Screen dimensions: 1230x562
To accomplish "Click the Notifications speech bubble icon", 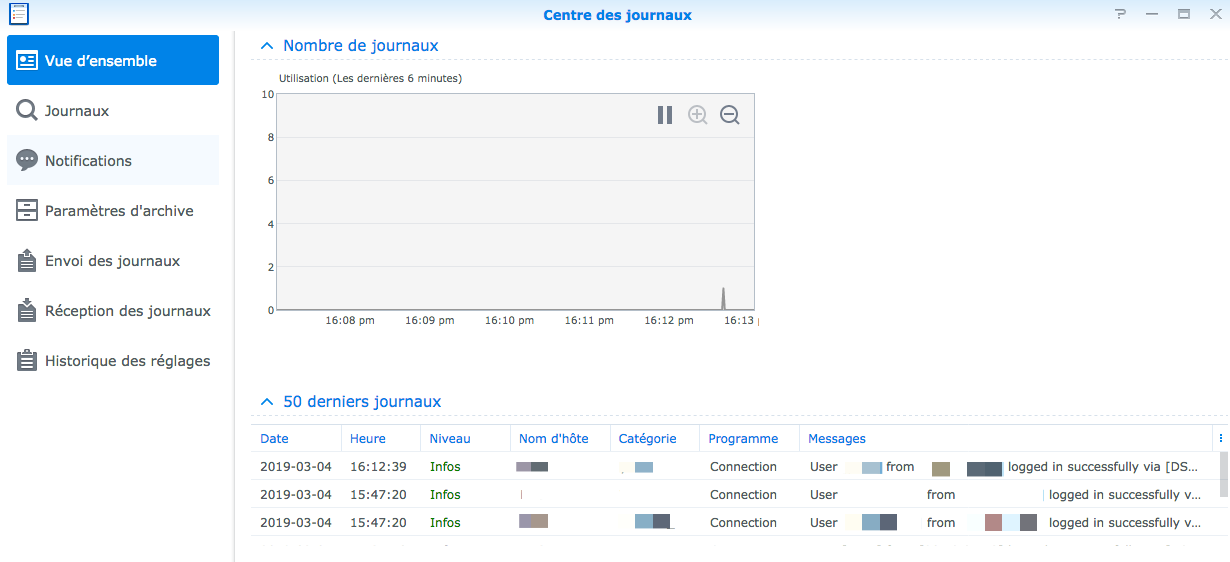I will [x=27, y=161].
